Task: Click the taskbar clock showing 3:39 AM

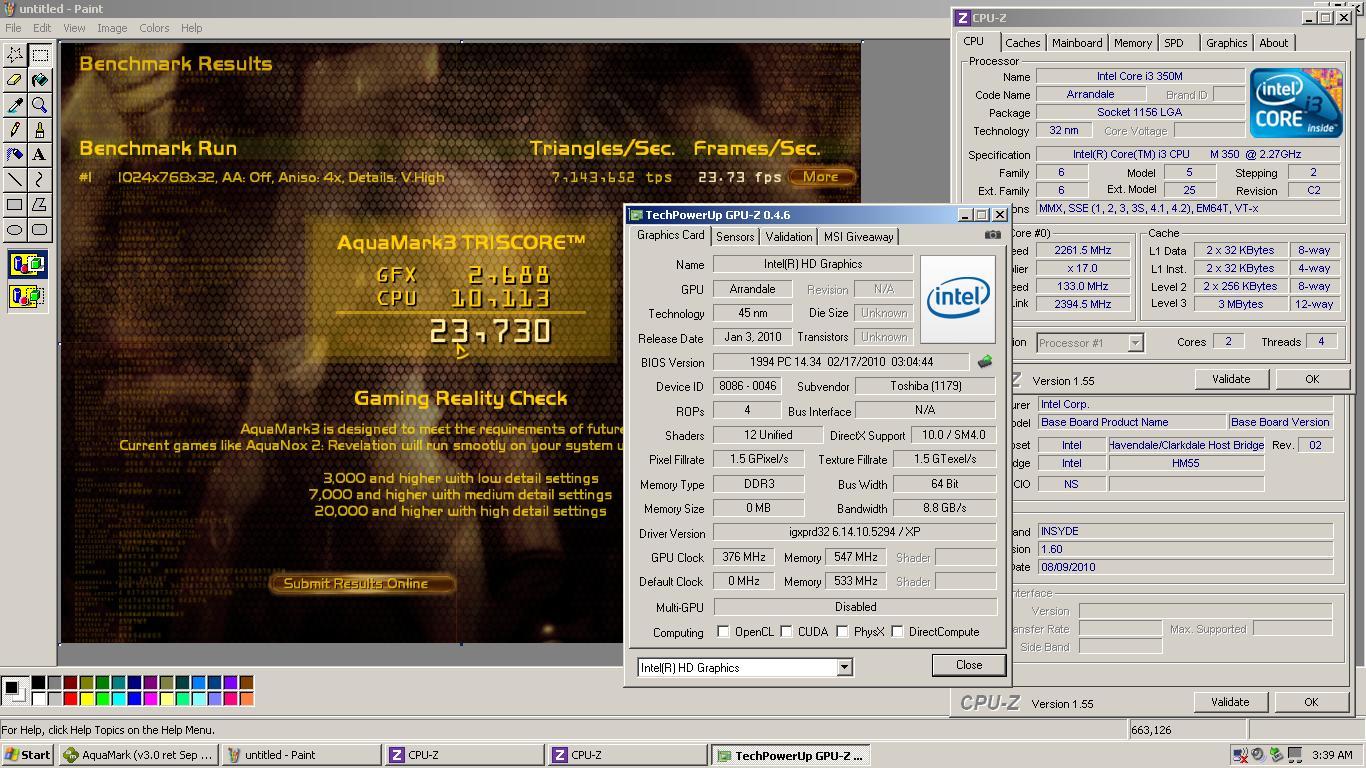Action: [x=1332, y=755]
